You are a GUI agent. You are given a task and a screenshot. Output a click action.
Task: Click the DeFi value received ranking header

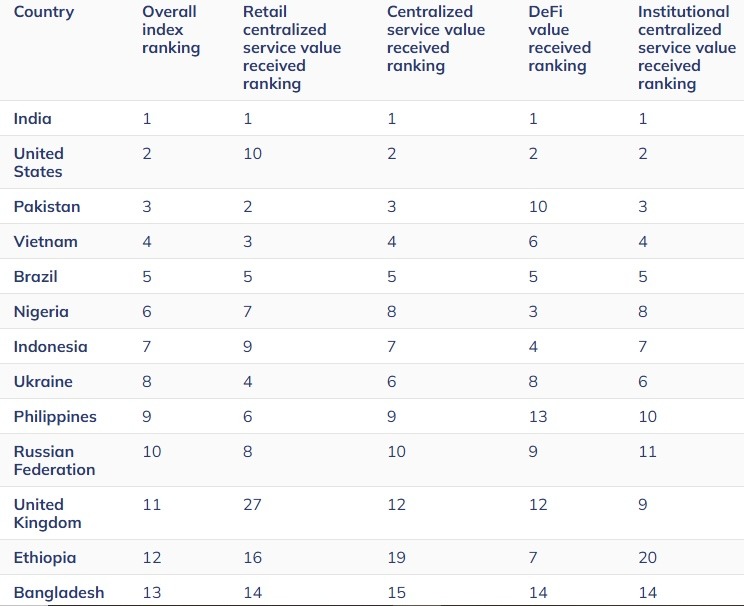pos(559,39)
